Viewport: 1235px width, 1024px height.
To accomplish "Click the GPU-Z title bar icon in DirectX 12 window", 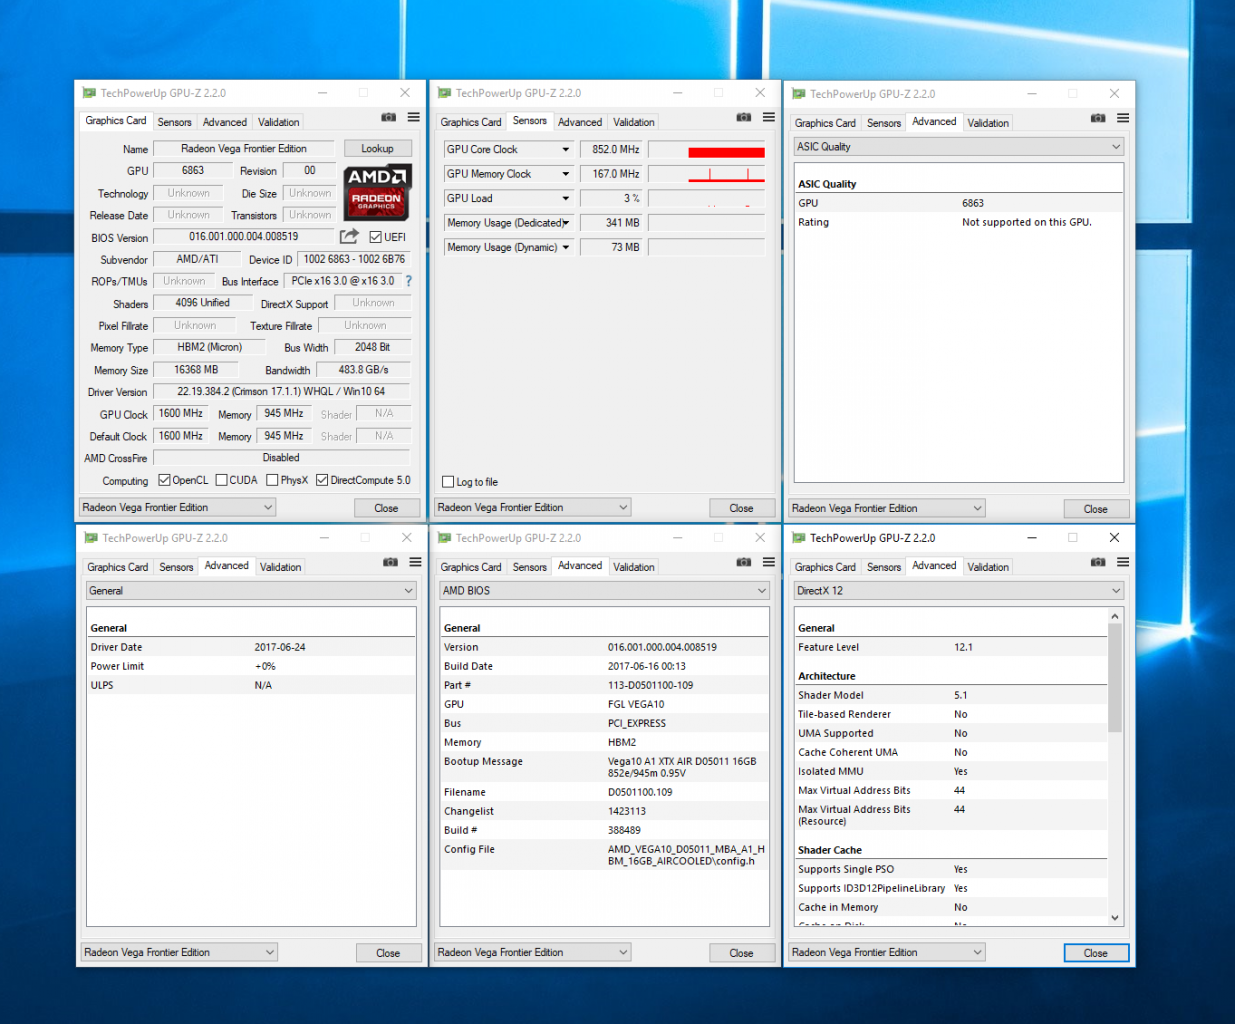I will coord(799,538).
